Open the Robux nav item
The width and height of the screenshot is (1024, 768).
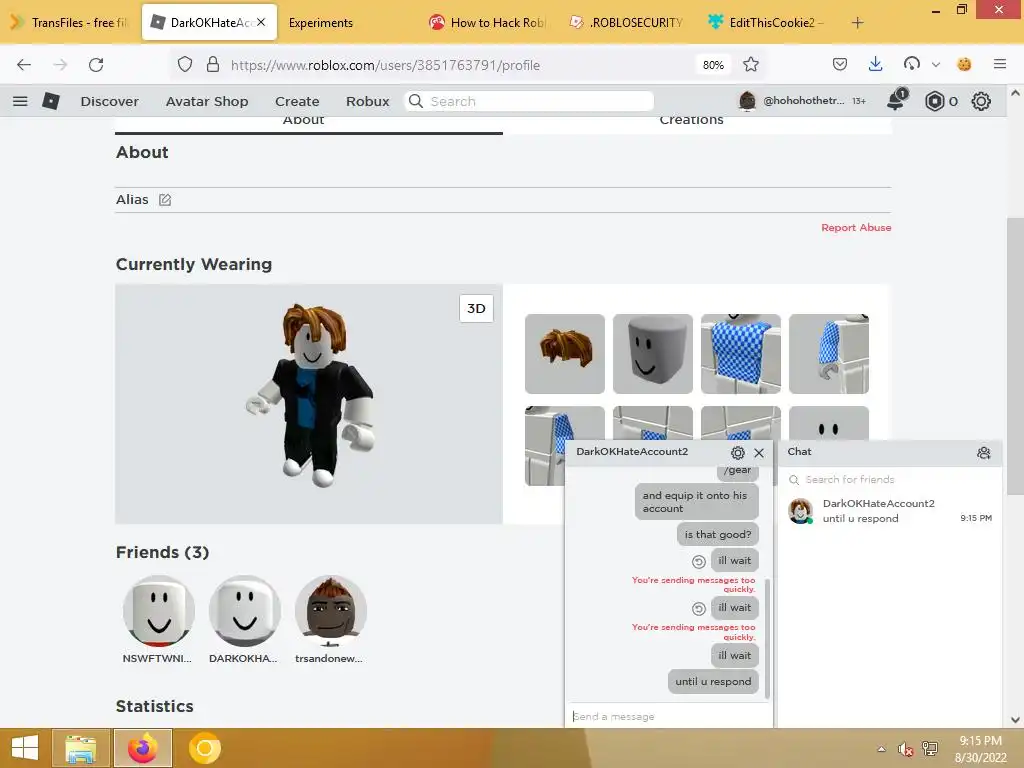click(368, 101)
